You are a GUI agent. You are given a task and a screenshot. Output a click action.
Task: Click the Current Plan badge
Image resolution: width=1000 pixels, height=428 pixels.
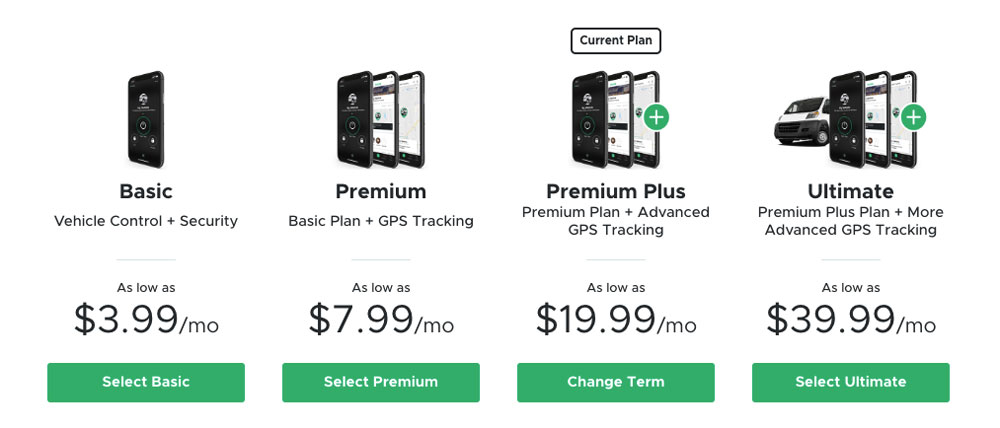pyautogui.click(x=615, y=41)
